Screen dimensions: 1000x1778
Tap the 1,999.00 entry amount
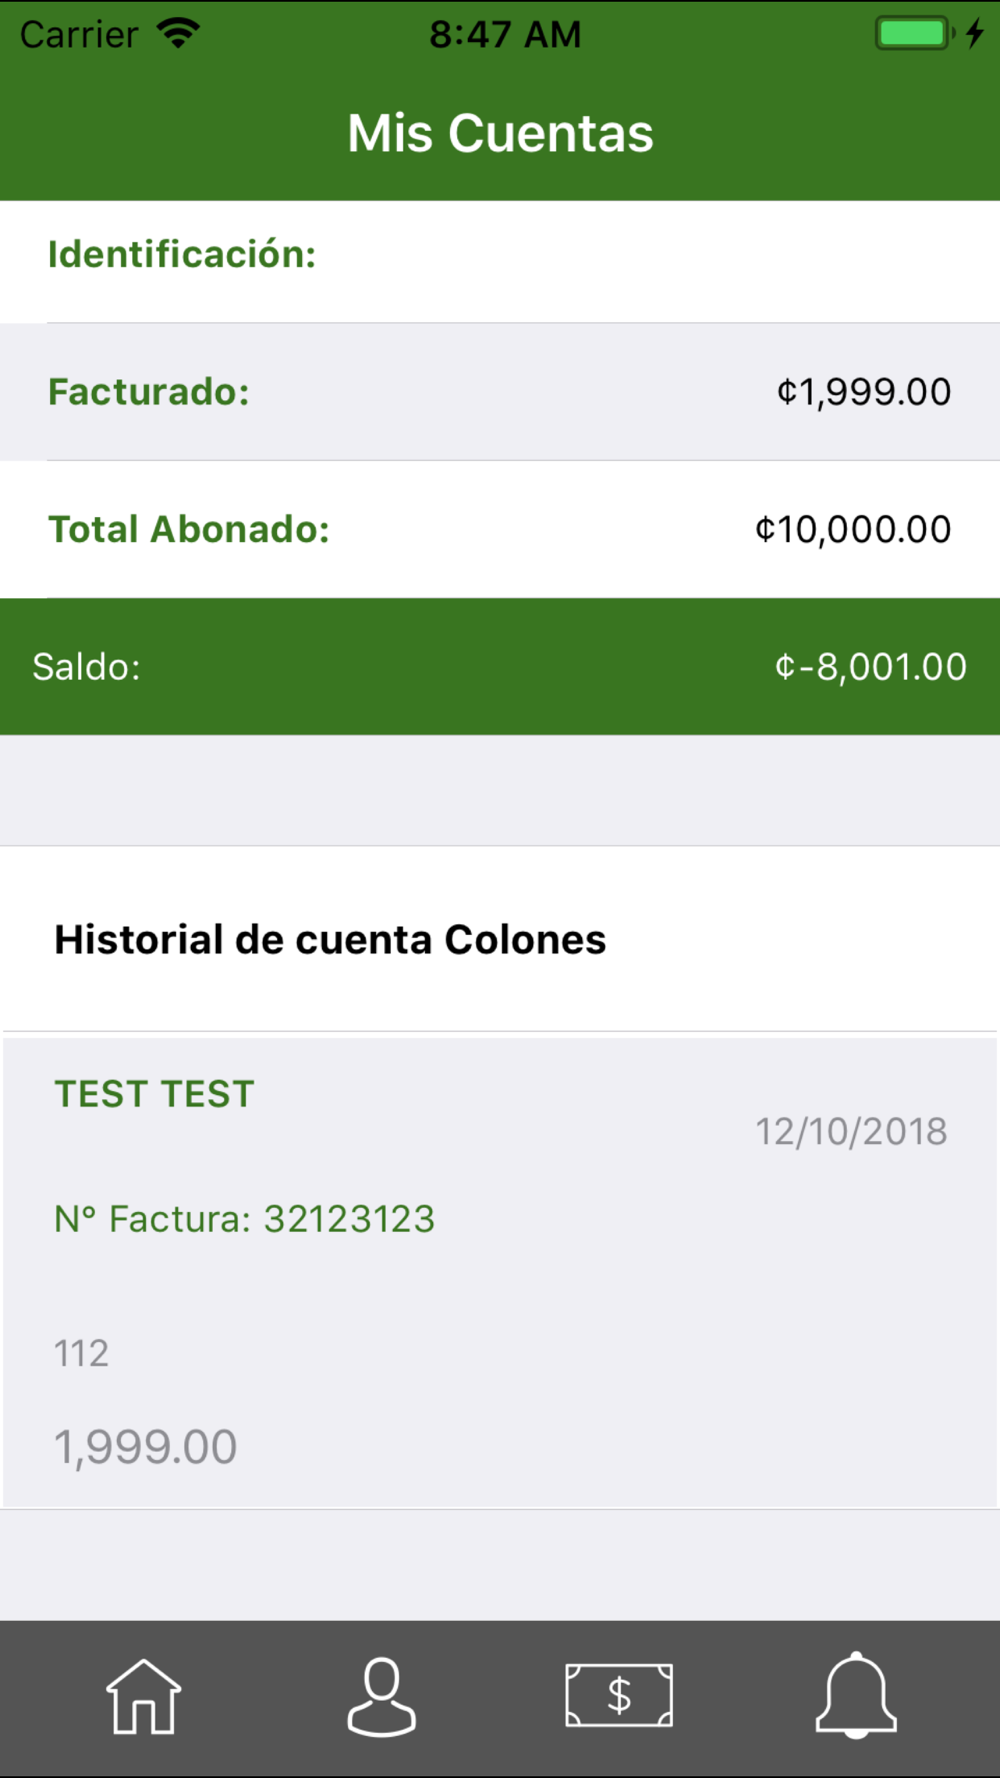[x=146, y=1447]
